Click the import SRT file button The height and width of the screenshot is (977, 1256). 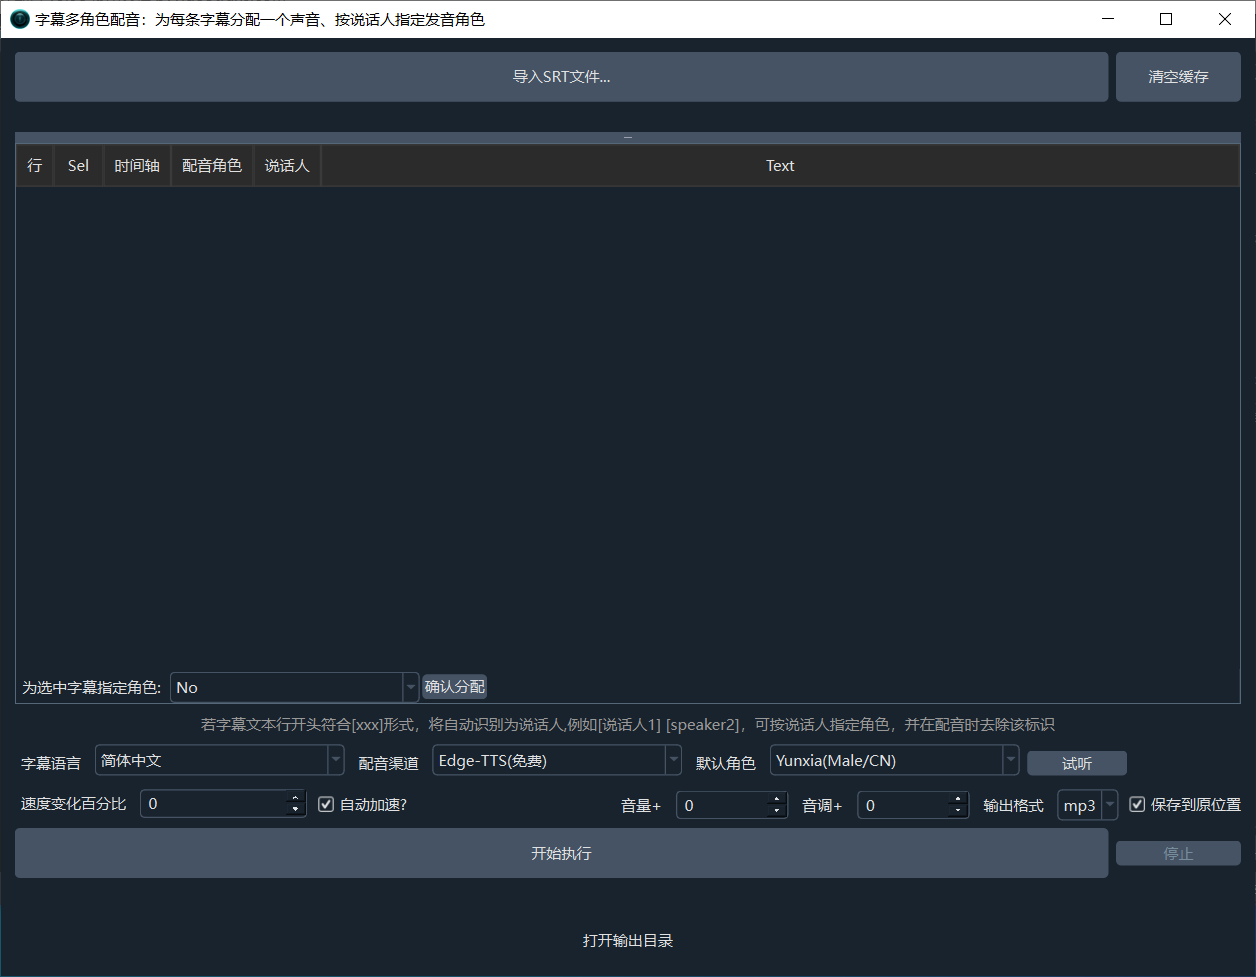coord(561,77)
